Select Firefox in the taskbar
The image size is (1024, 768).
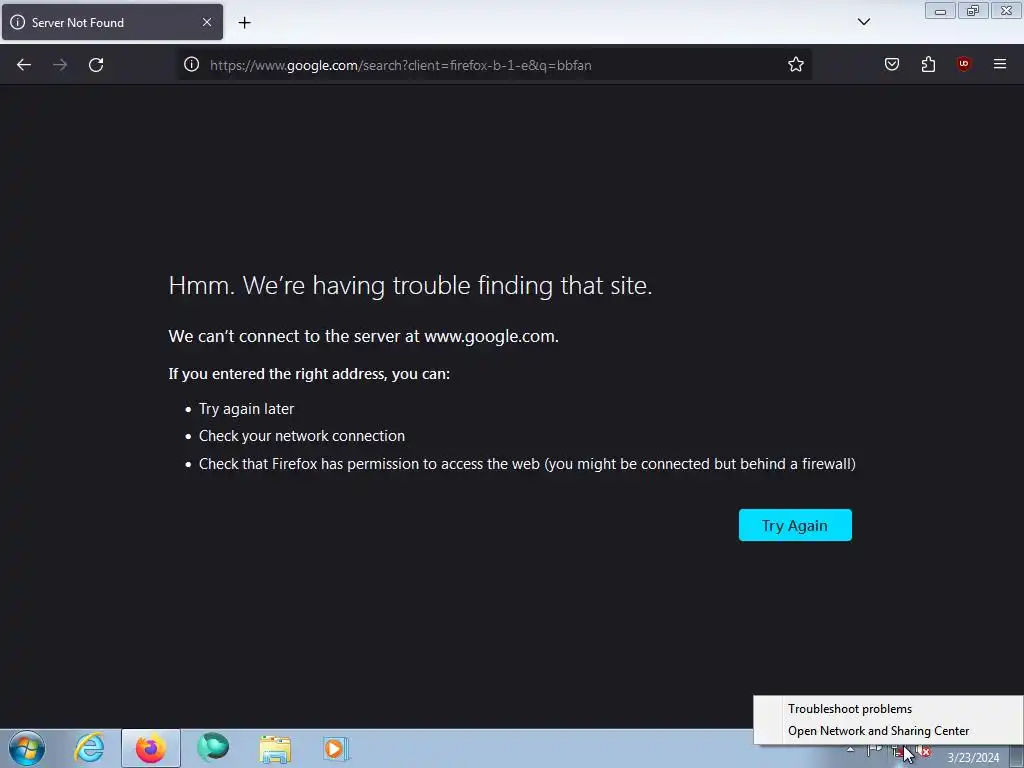[x=151, y=748]
